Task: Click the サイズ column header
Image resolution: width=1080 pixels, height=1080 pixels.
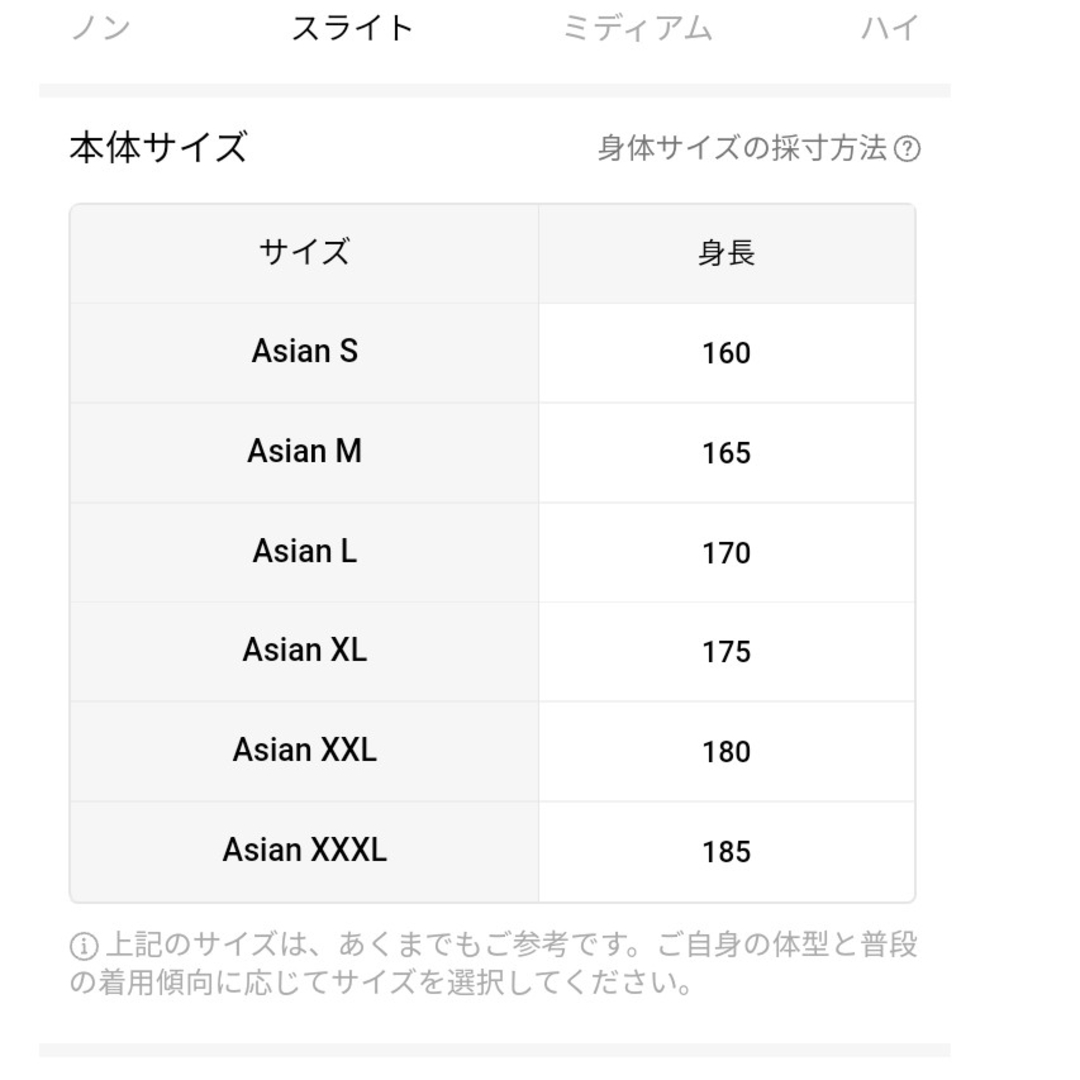Action: [304, 253]
